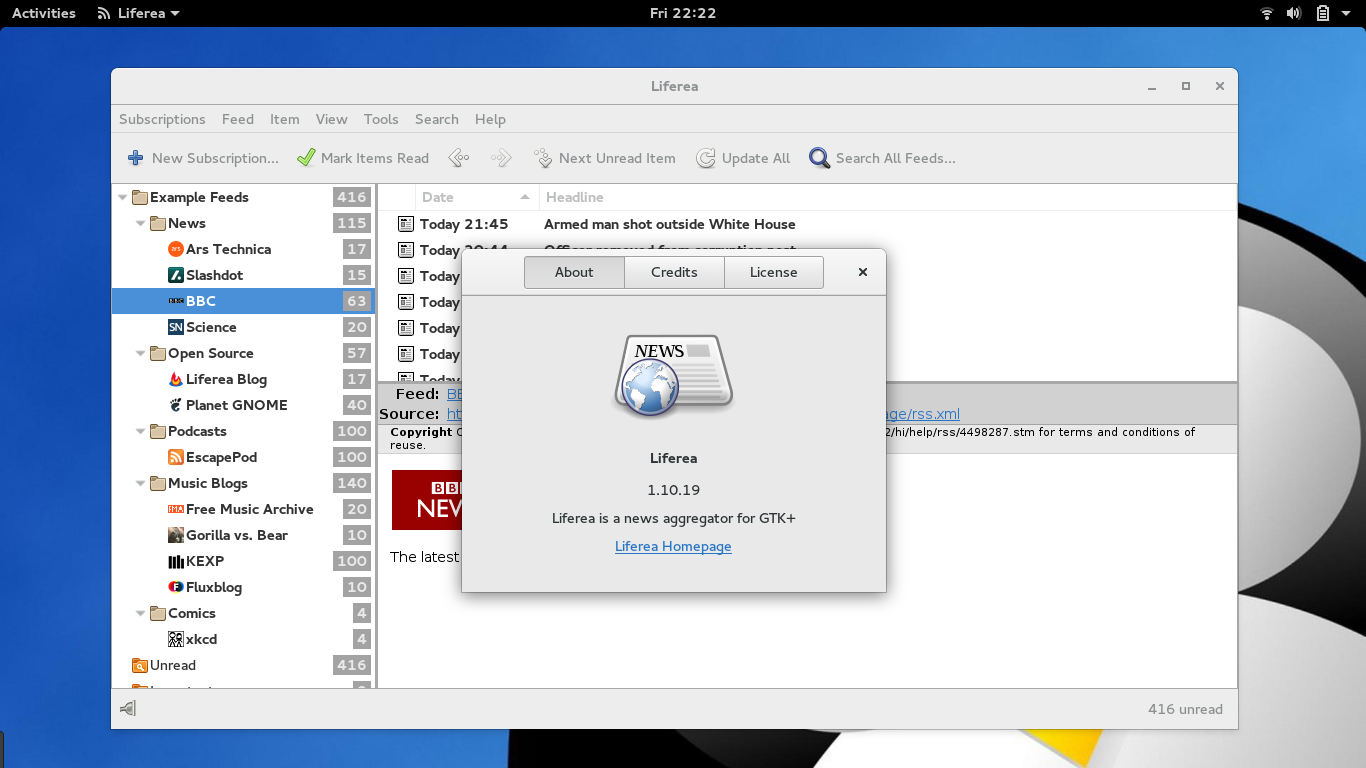Click Activities in the top bar
This screenshot has height=768, width=1366.
coord(44,13)
